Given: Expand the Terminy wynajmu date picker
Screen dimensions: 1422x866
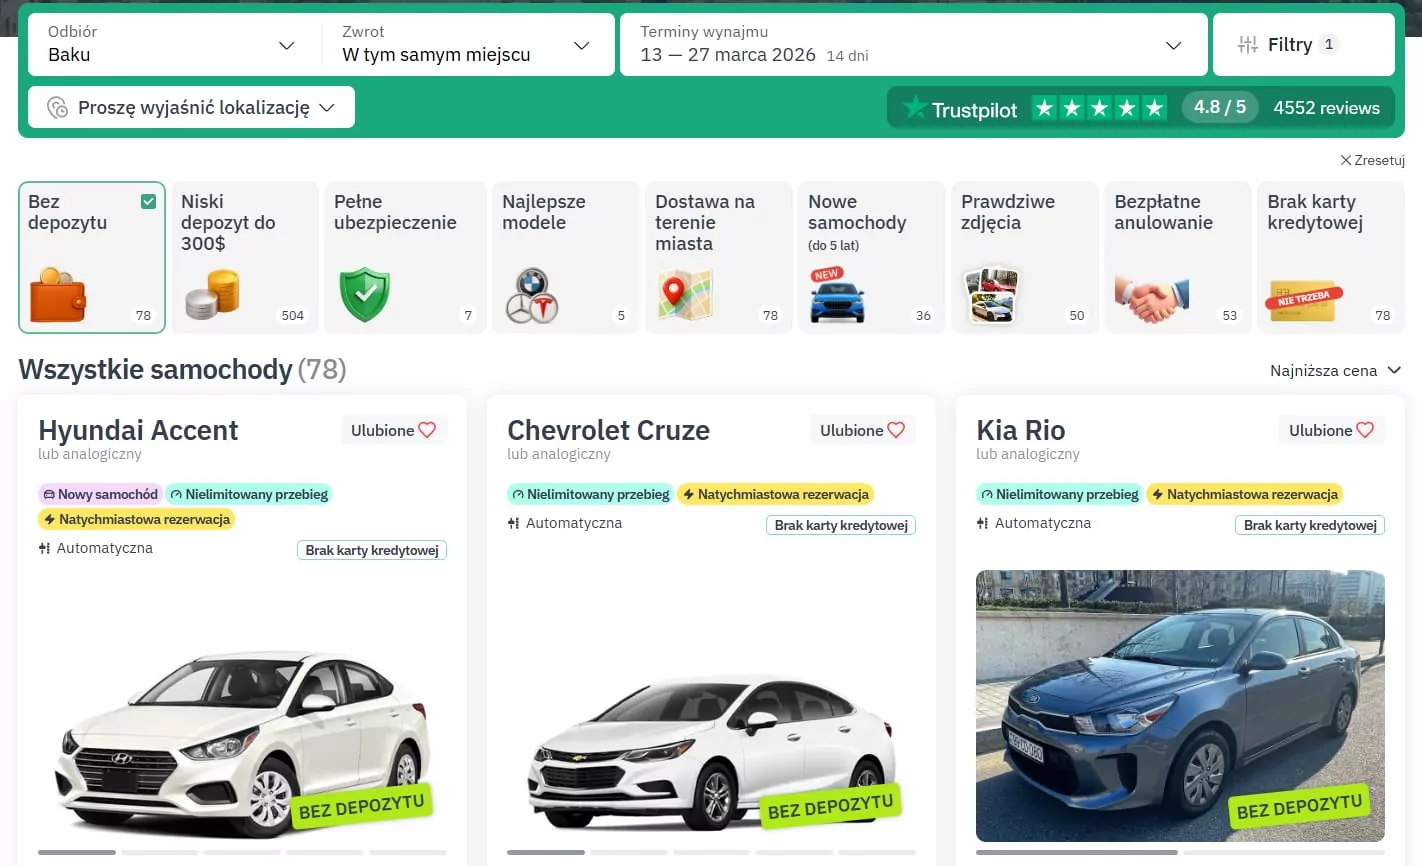Looking at the screenshot, I should click(x=912, y=45).
